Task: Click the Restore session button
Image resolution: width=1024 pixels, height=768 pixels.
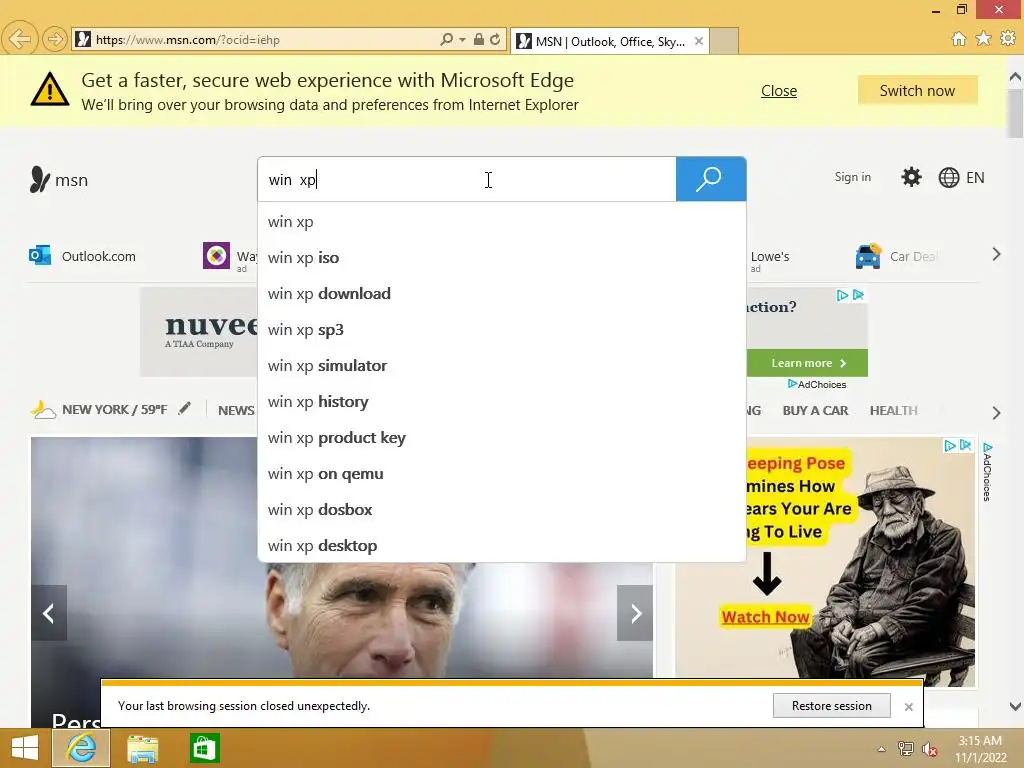Action: pyautogui.click(x=831, y=706)
